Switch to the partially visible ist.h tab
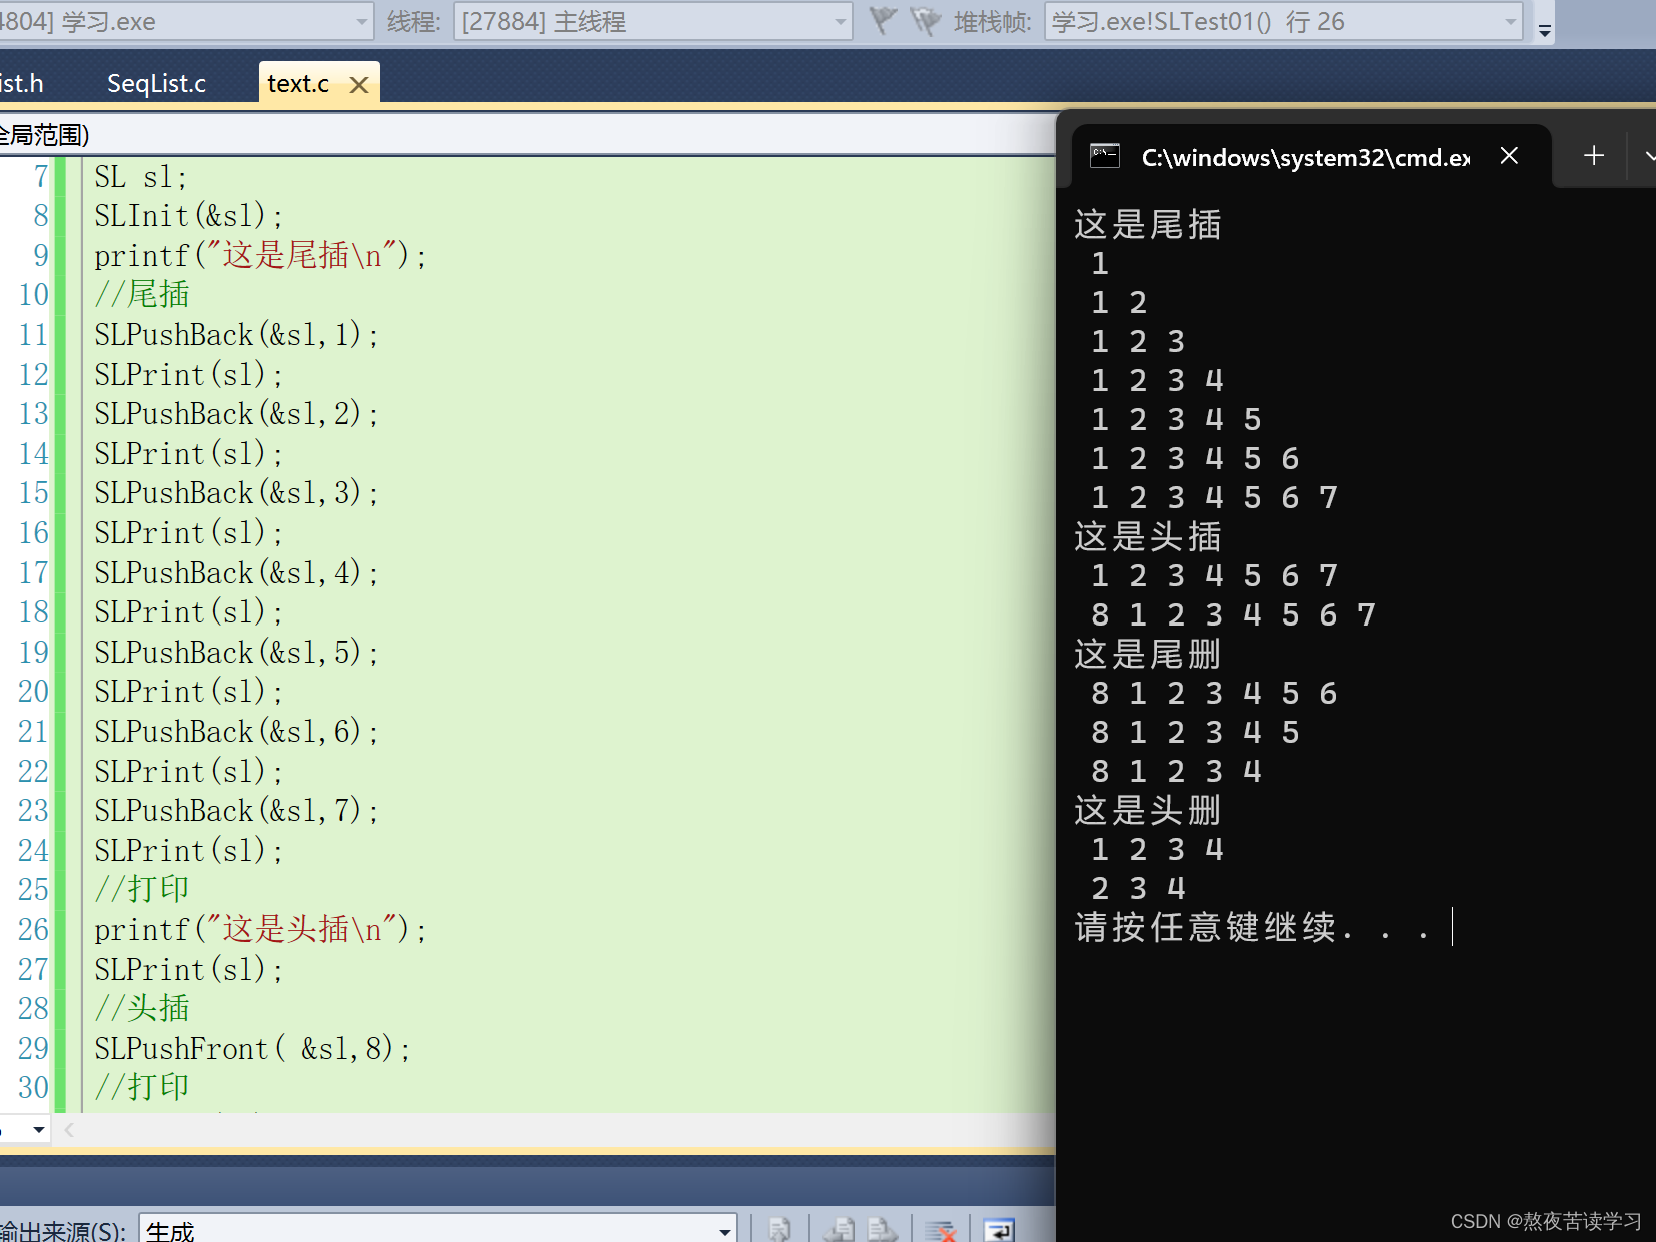 coord(22,83)
